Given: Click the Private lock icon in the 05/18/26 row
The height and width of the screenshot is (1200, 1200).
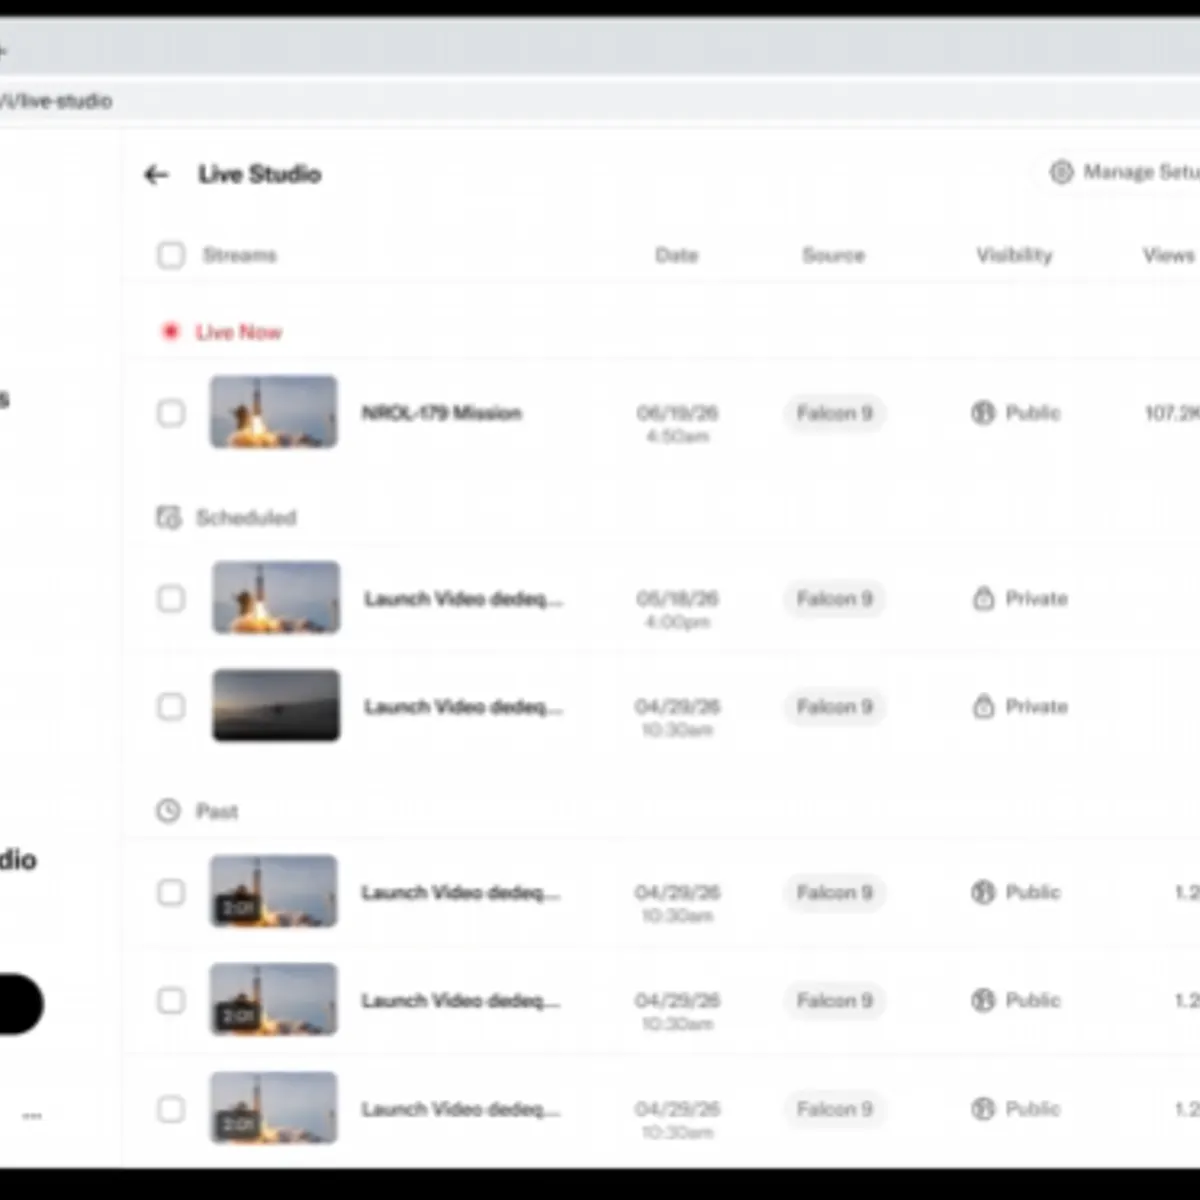Looking at the screenshot, I should pyautogui.click(x=984, y=598).
